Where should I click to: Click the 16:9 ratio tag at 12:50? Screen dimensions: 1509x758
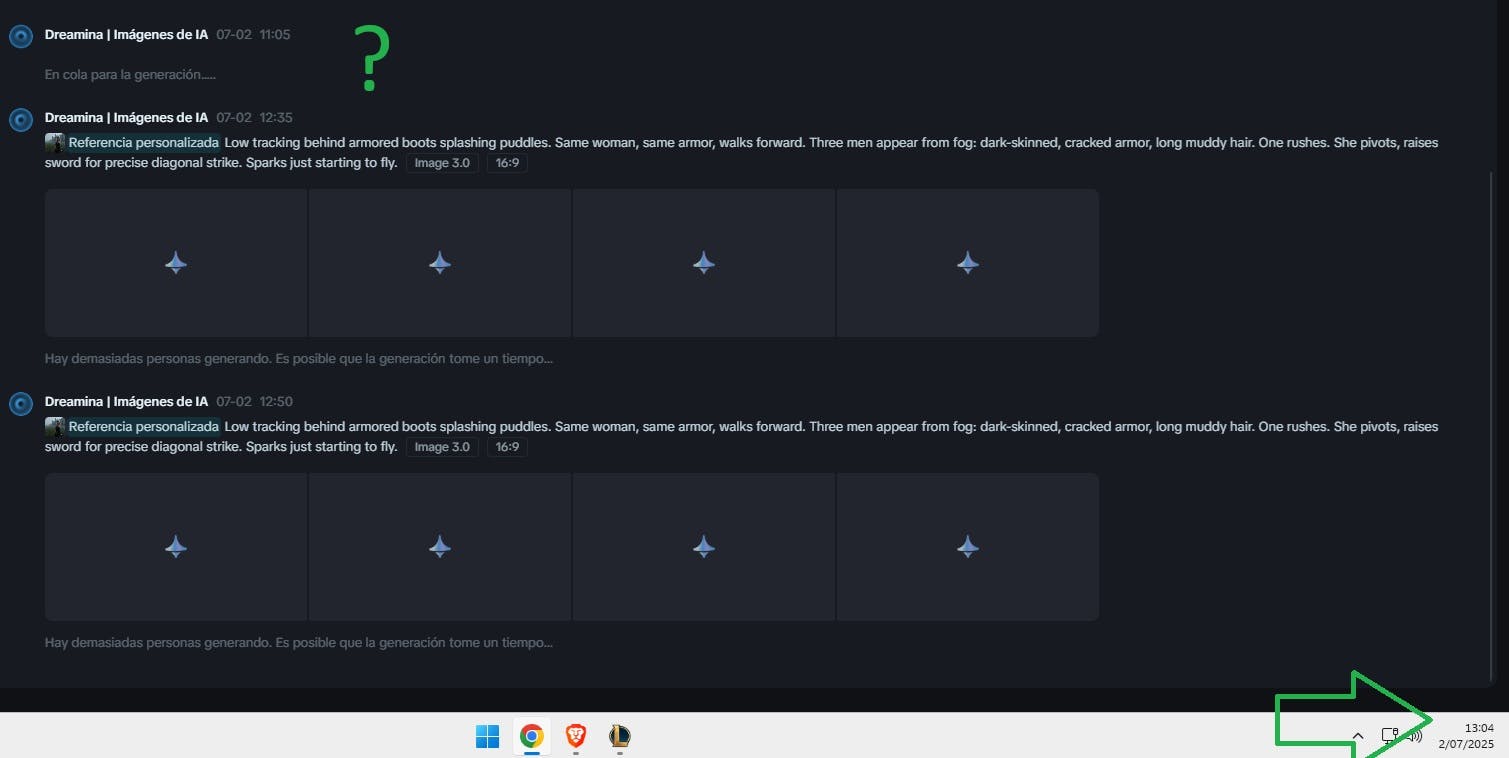pos(507,447)
